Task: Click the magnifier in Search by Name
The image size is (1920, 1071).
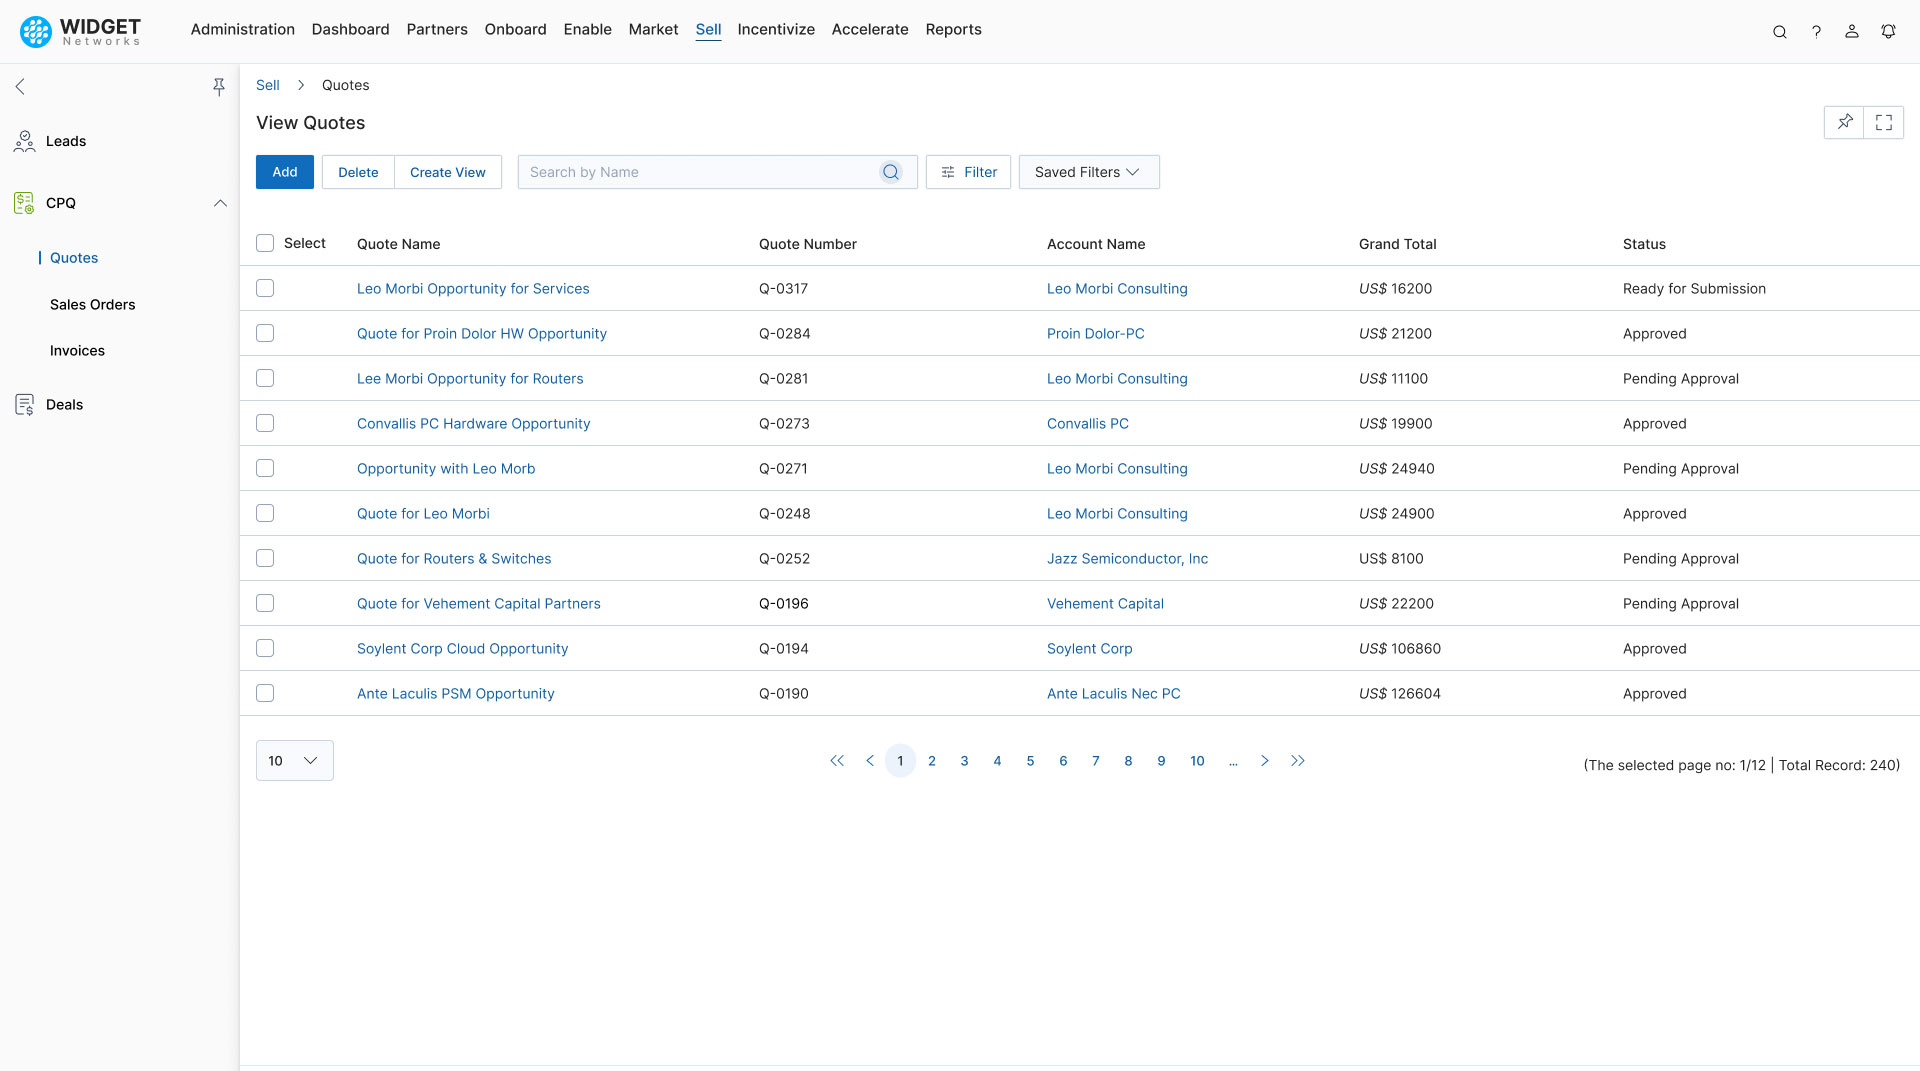Action: [891, 172]
